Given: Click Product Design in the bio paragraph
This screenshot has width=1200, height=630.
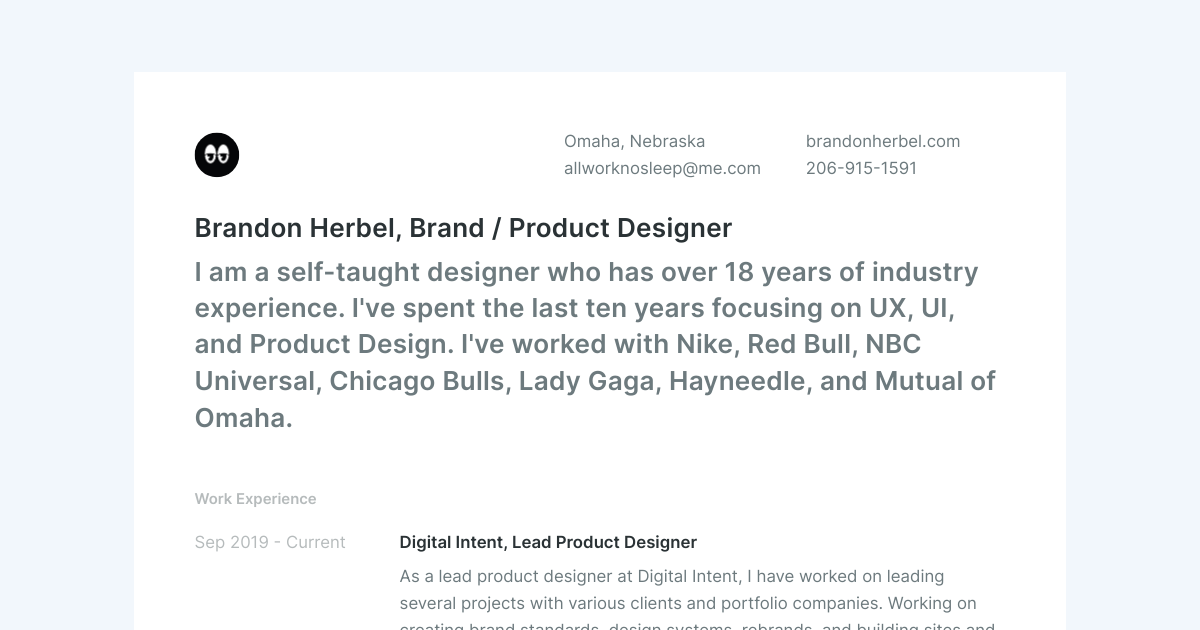Looking at the screenshot, I should click(x=347, y=344).
